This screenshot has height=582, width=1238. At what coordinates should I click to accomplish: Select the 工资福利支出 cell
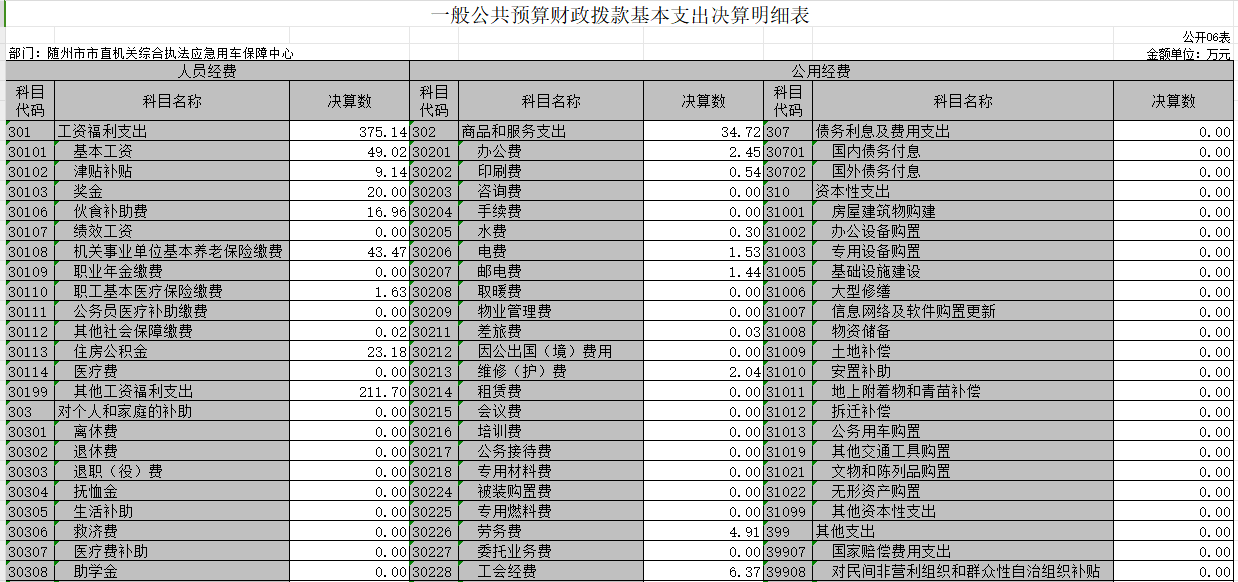point(172,131)
